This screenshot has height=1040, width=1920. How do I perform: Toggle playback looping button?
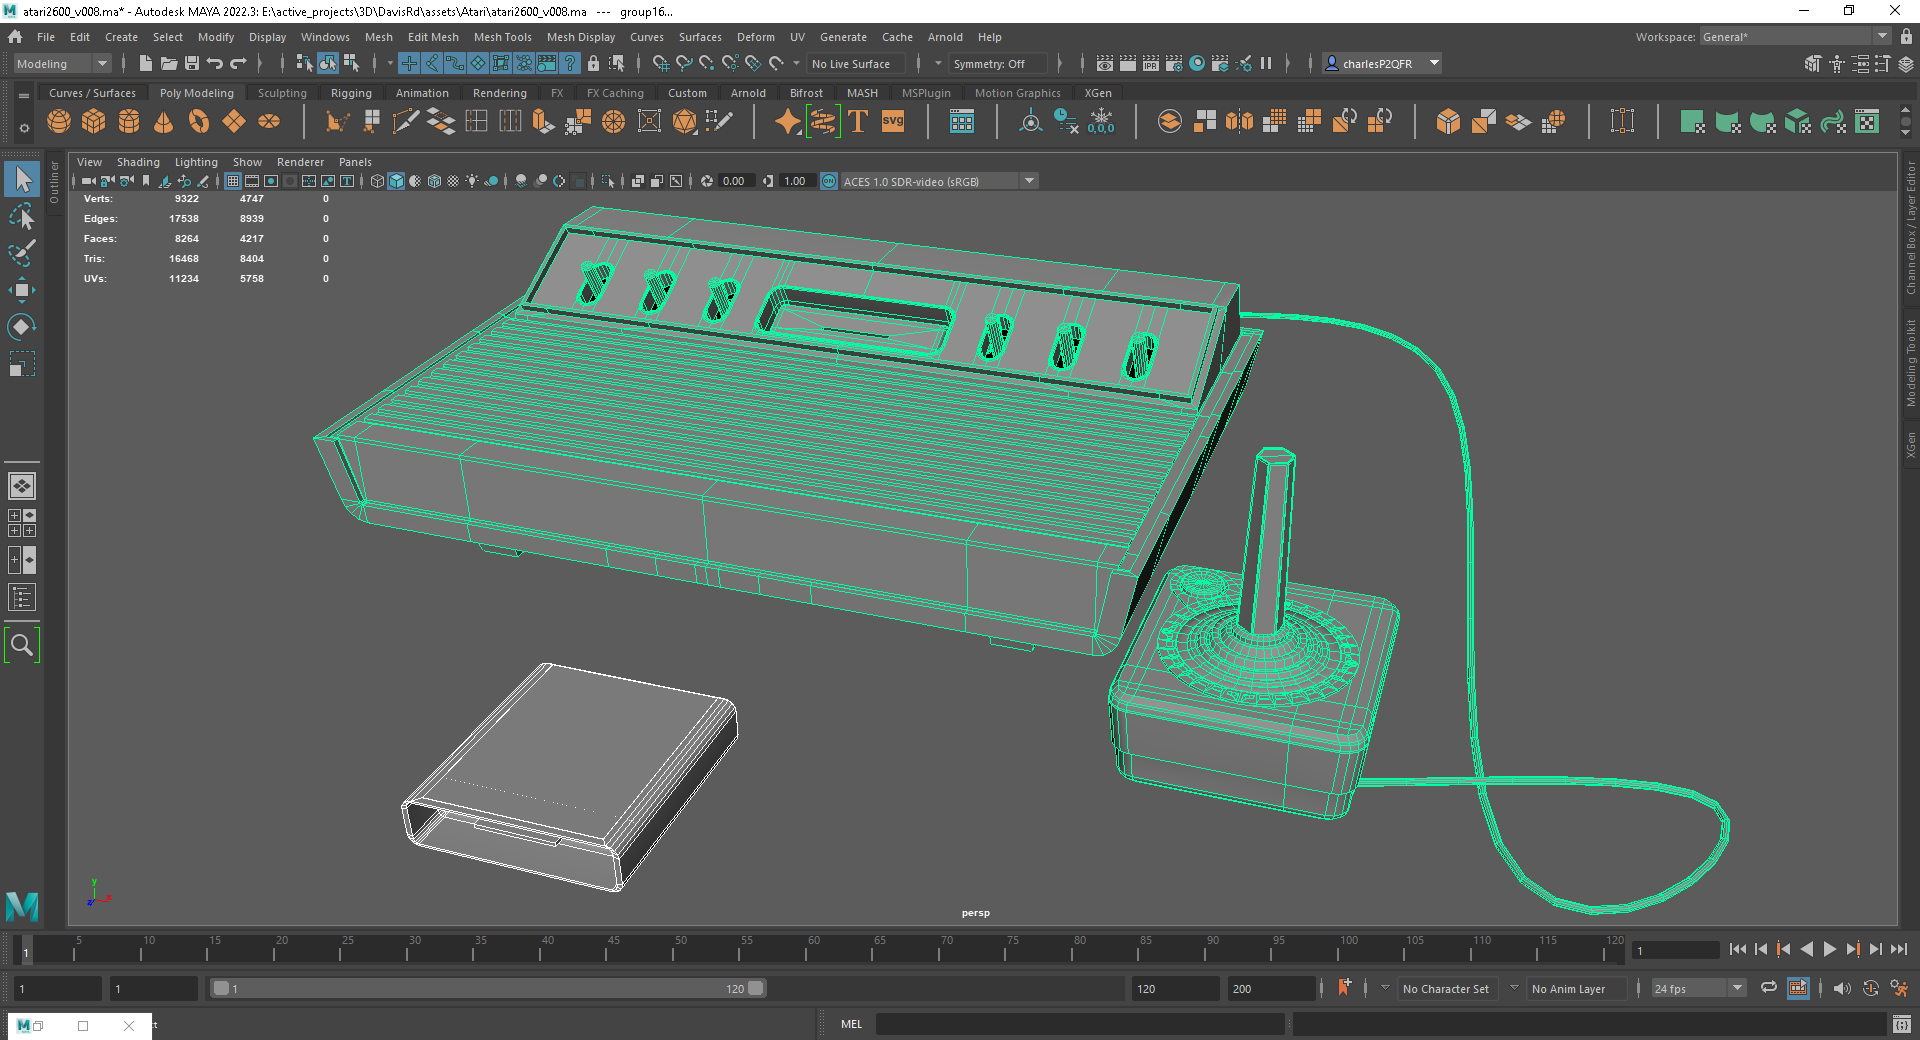[x=1769, y=988]
